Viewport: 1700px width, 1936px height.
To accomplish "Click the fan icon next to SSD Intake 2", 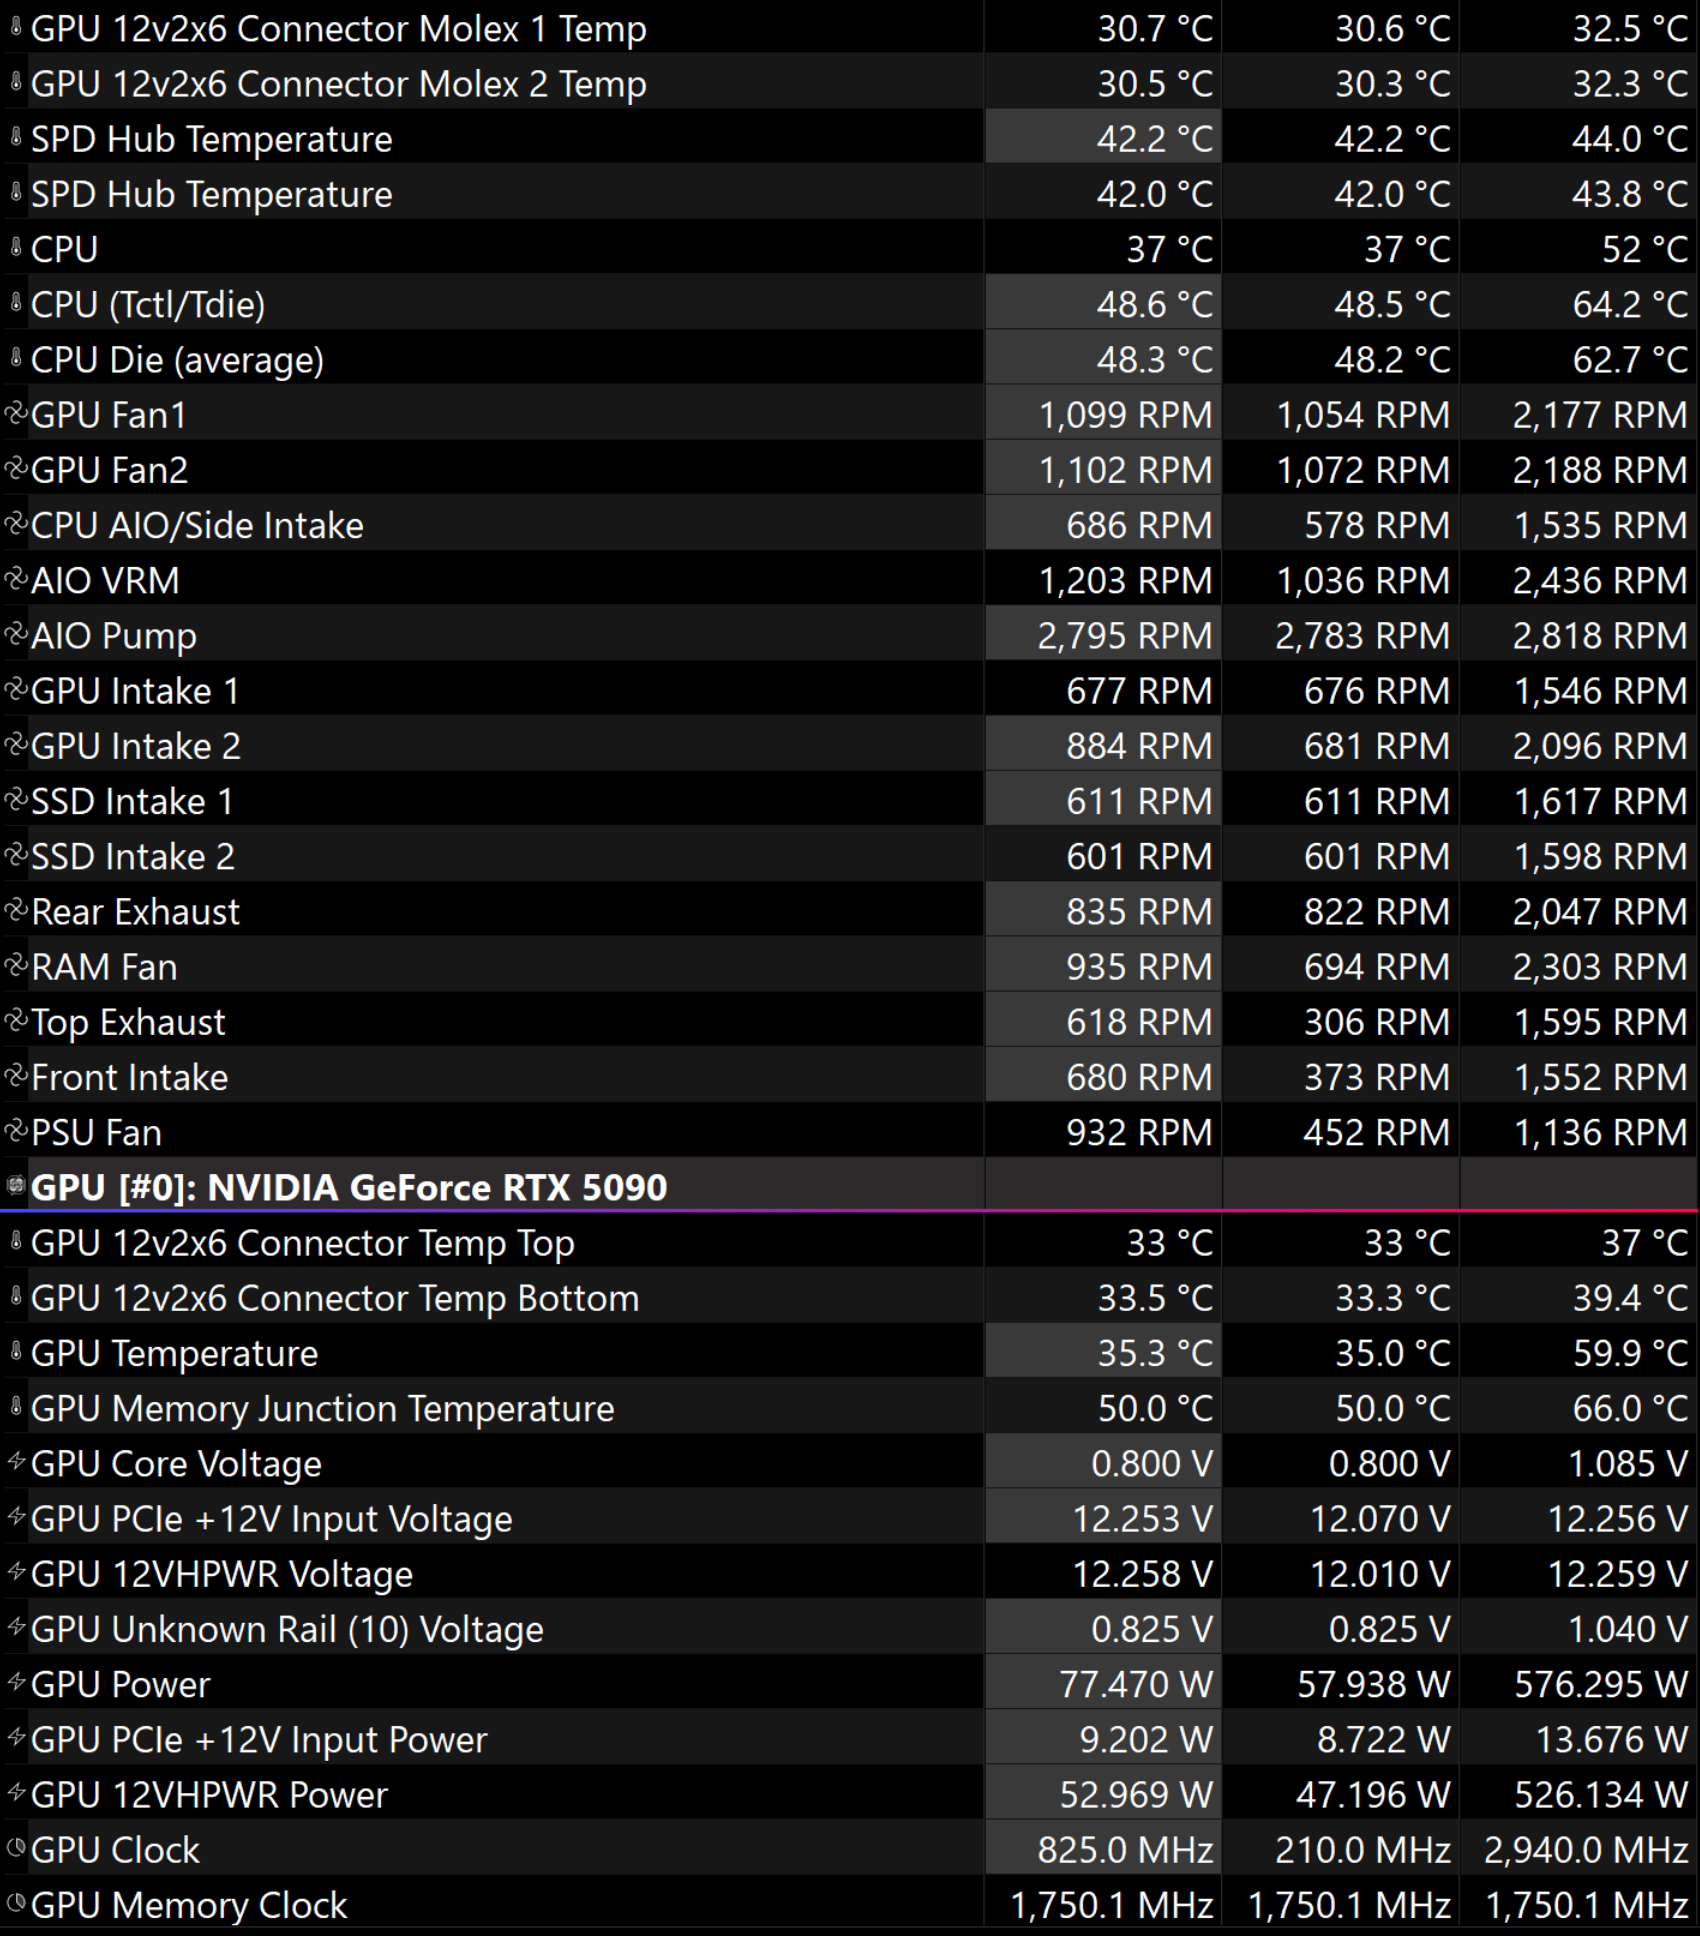I will click(15, 855).
